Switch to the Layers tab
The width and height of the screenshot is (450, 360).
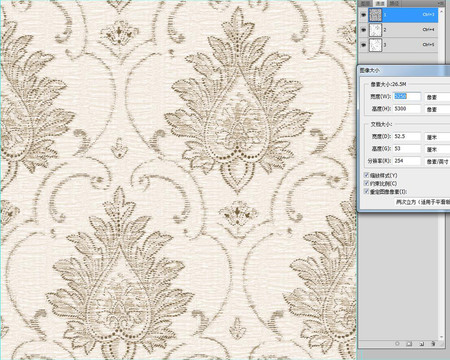click(366, 3)
